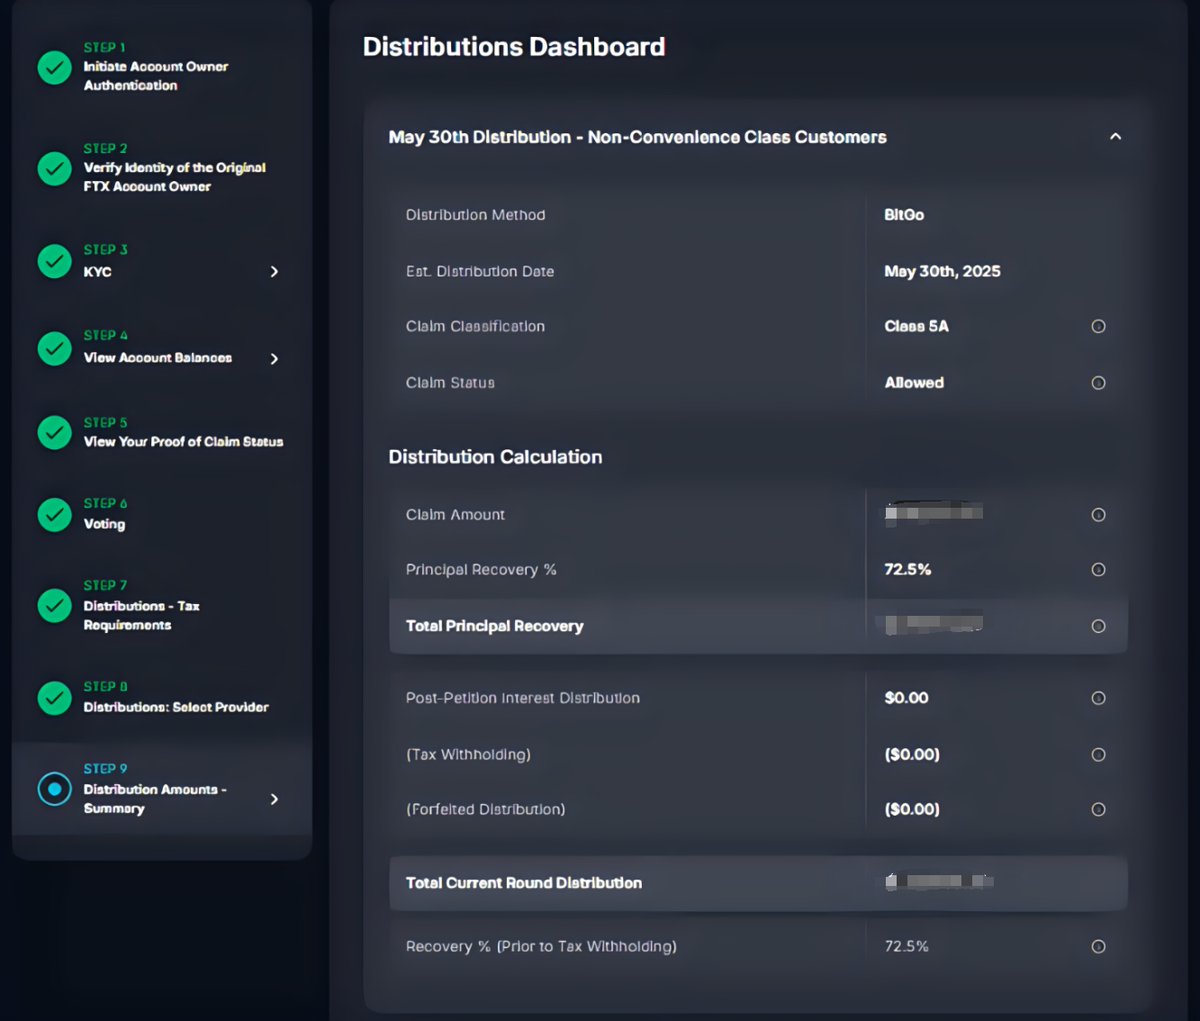Screen dimensions: 1200x1021
Task: Open the Forfeited Distribution info icon
Action: 1098,810
